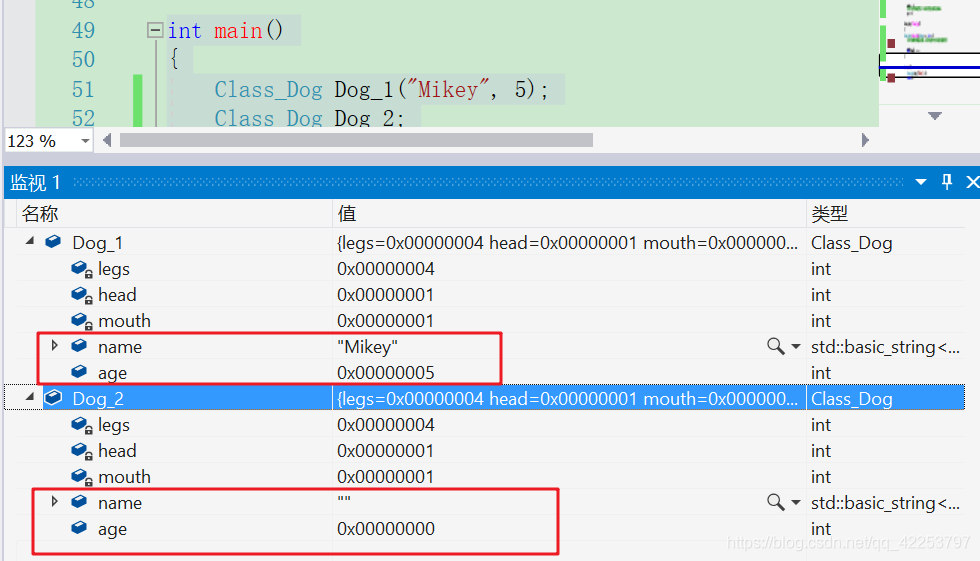980x561 pixels.
Task: Expand the name member under Dog_2
Action: (x=54, y=502)
